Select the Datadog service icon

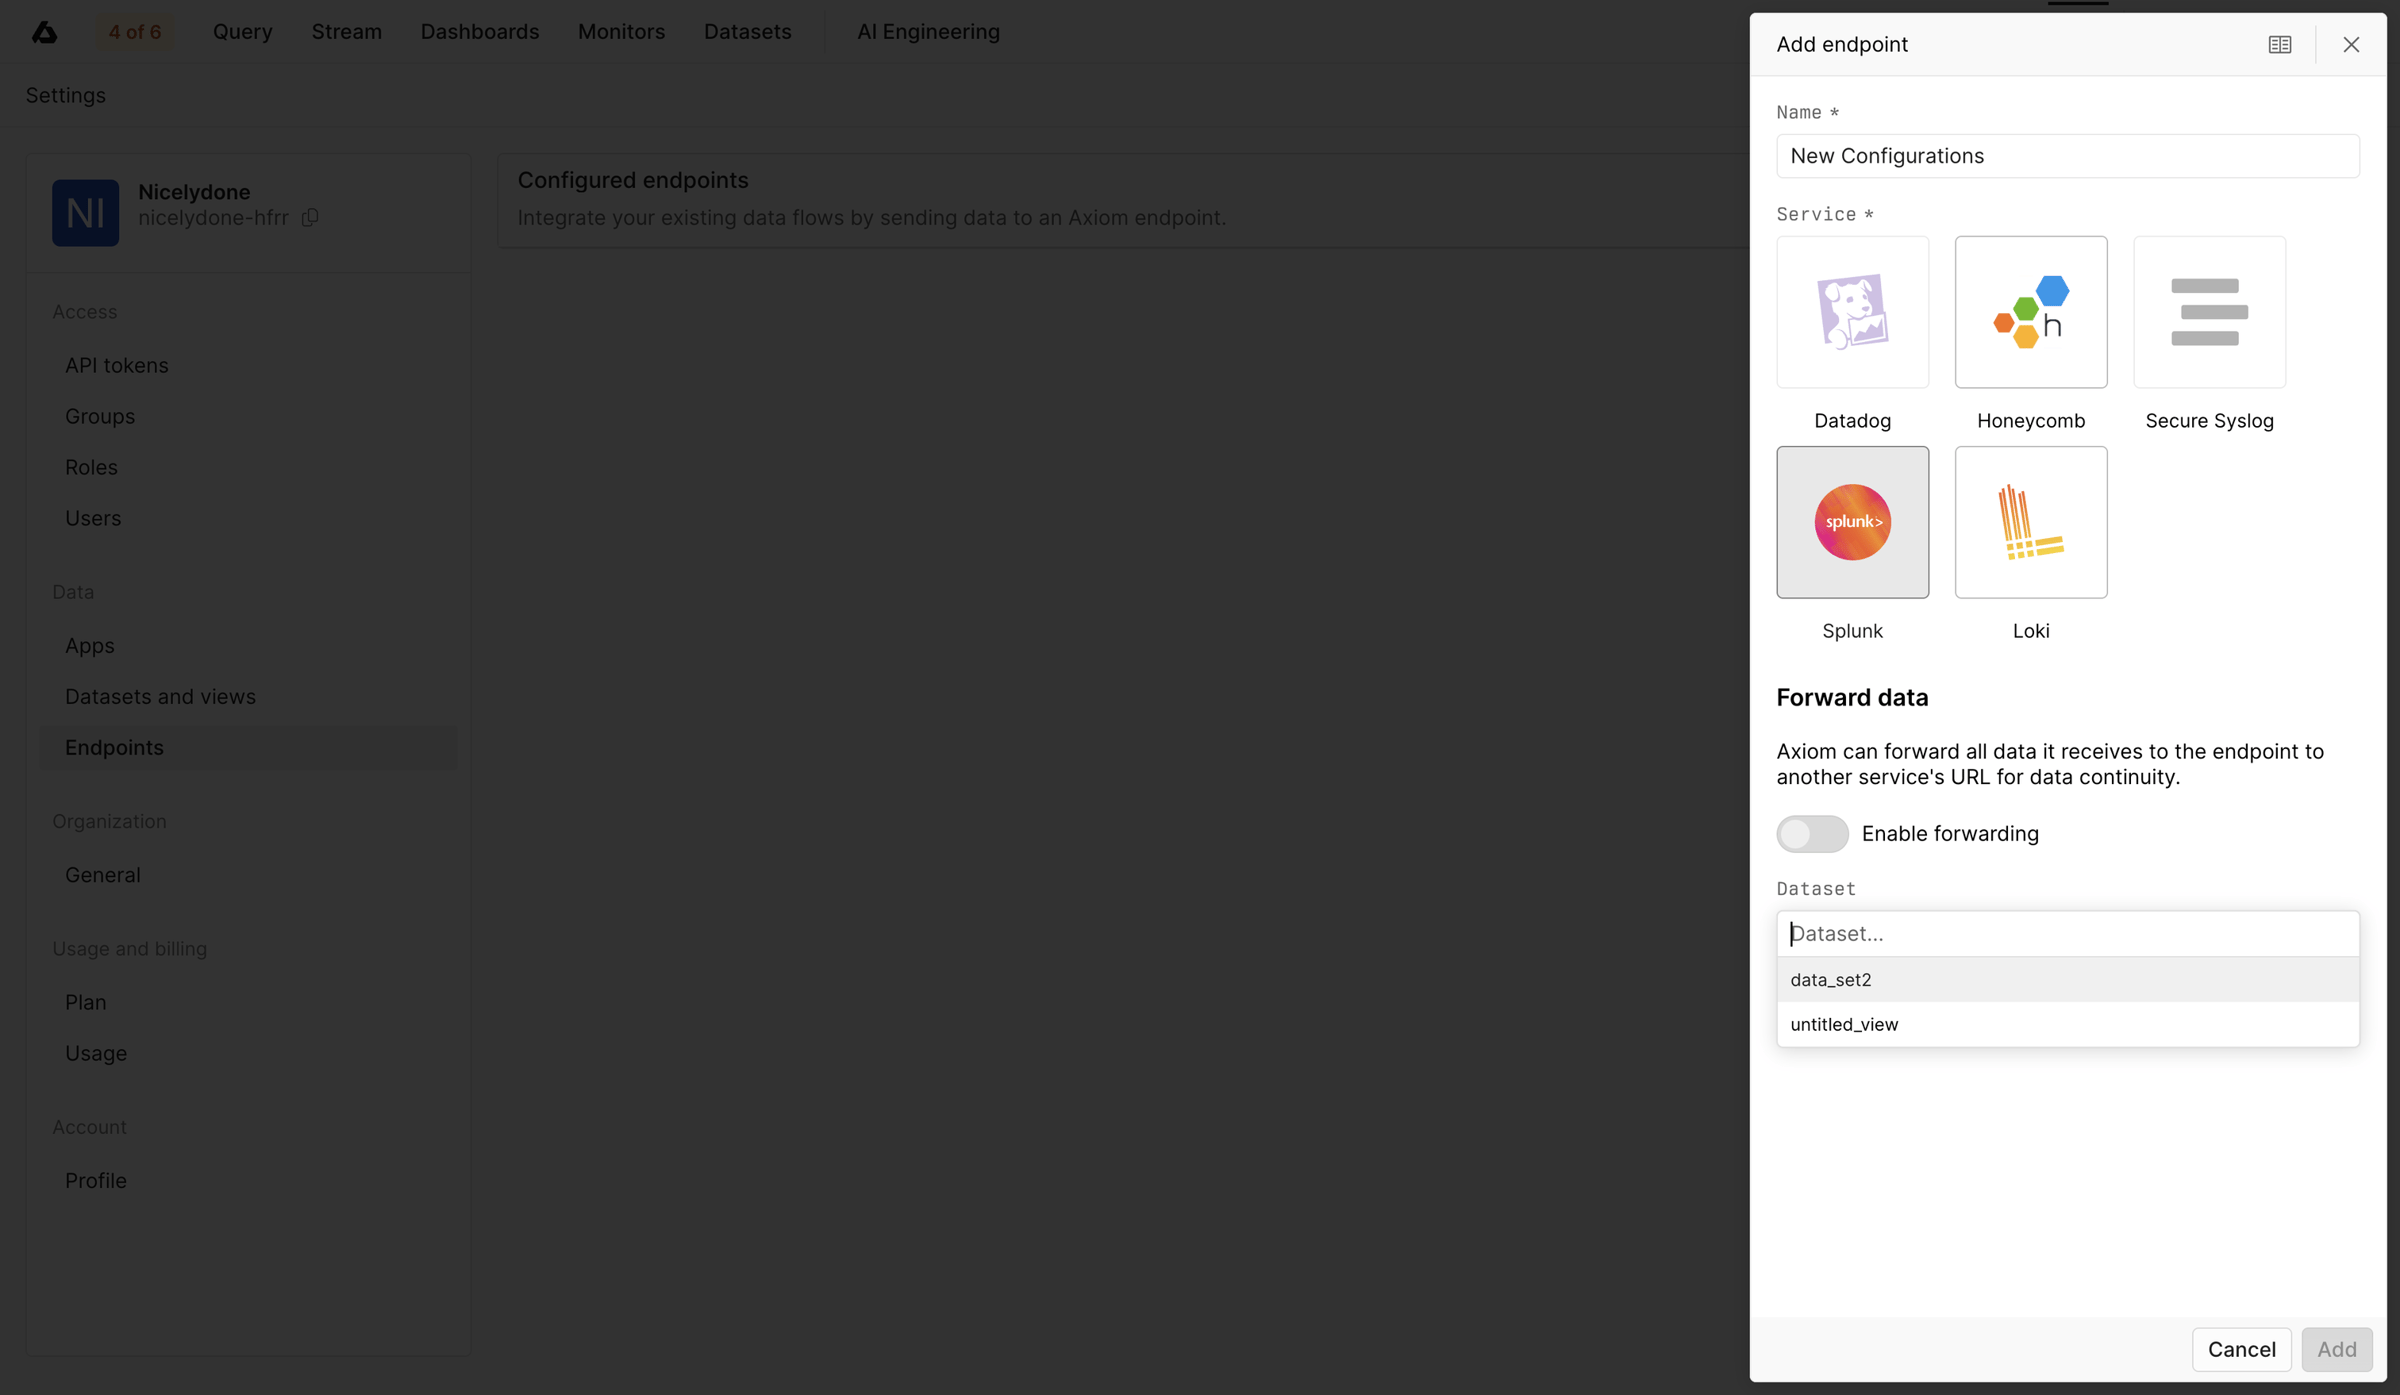click(x=1852, y=312)
